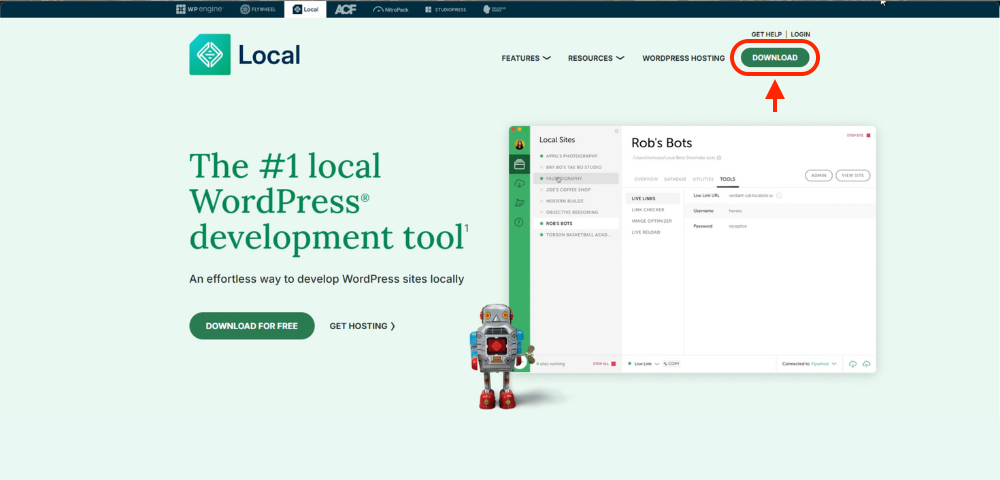Click the Get Help link
The width and height of the screenshot is (1000, 480).
point(767,34)
